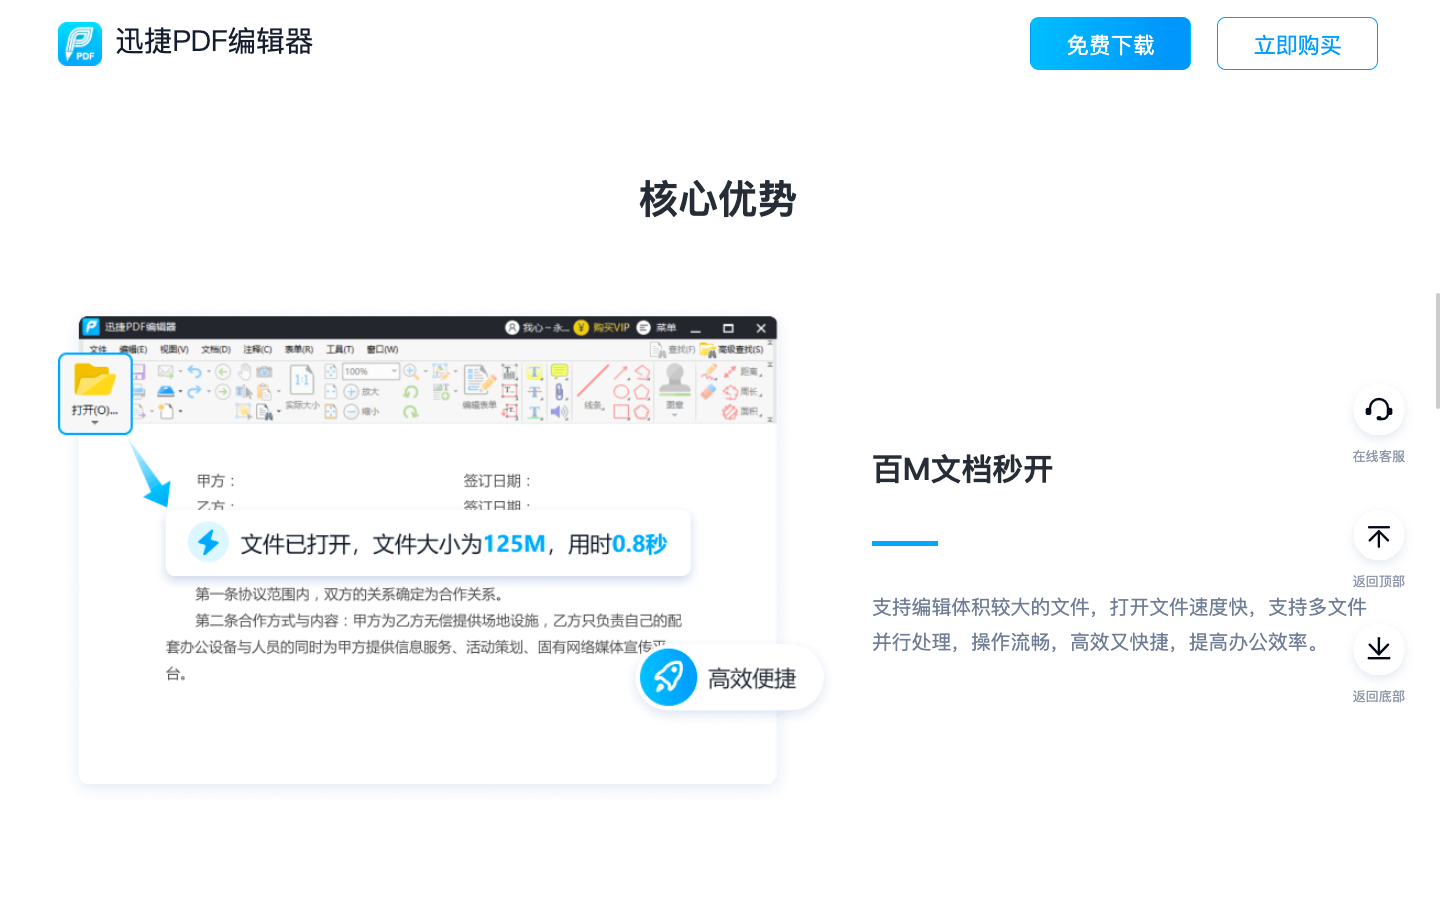The width and height of the screenshot is (1440, 900).
Task: Open the 100% zoom level dropdown
Action: pyautogui.click(x=393, y=370)
